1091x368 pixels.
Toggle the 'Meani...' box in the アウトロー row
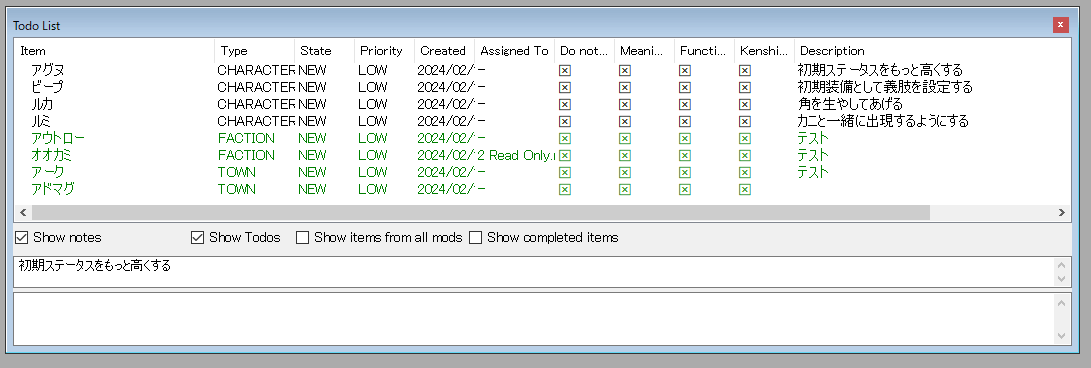coord(625,138)
